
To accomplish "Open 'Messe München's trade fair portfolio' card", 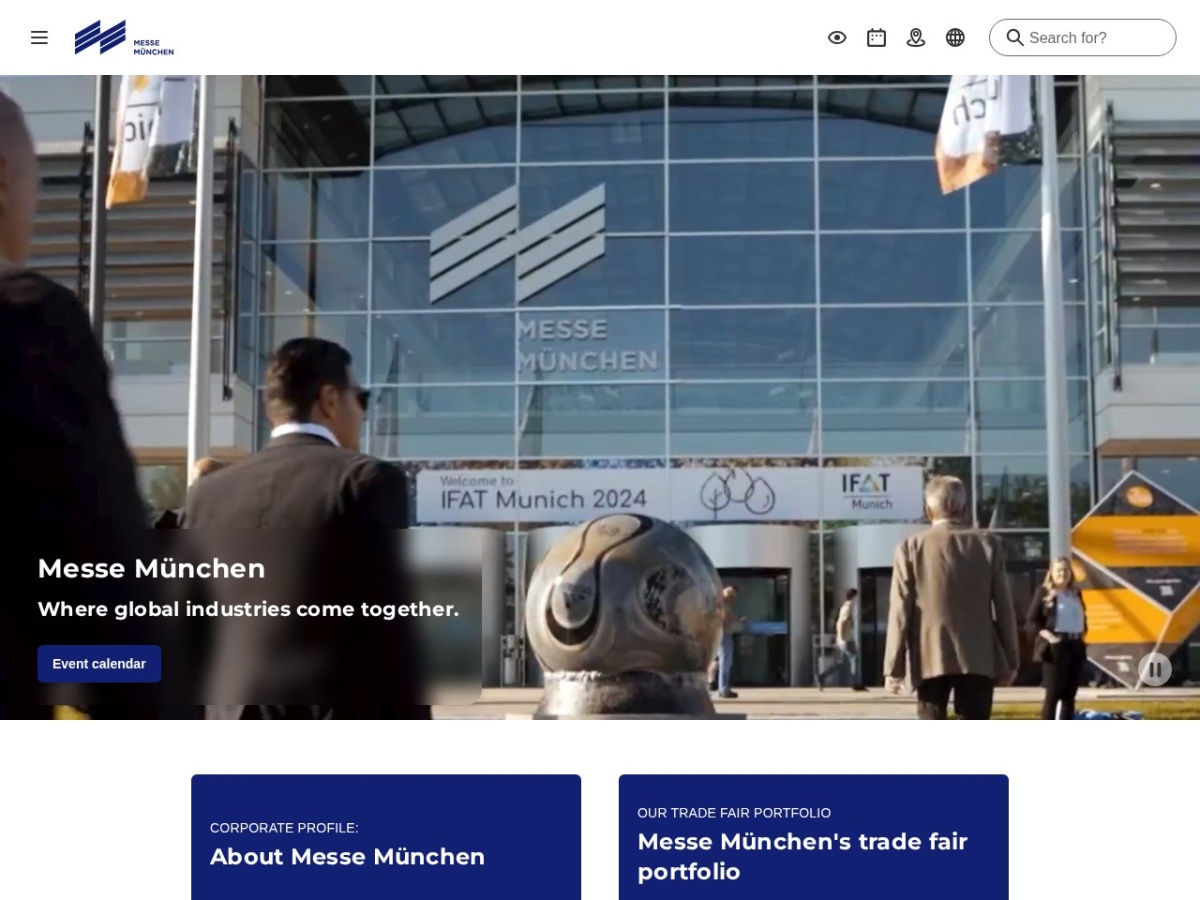I will tap(813, 837).
